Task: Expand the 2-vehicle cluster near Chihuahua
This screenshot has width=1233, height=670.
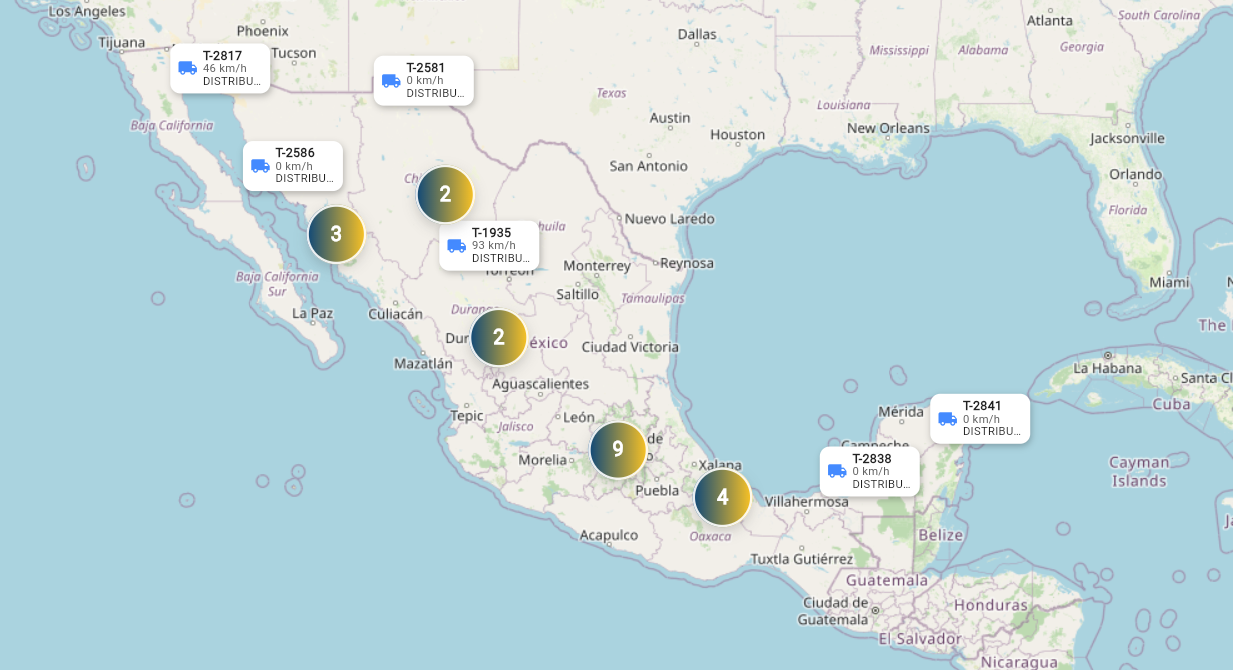Action: click(445, 194)
